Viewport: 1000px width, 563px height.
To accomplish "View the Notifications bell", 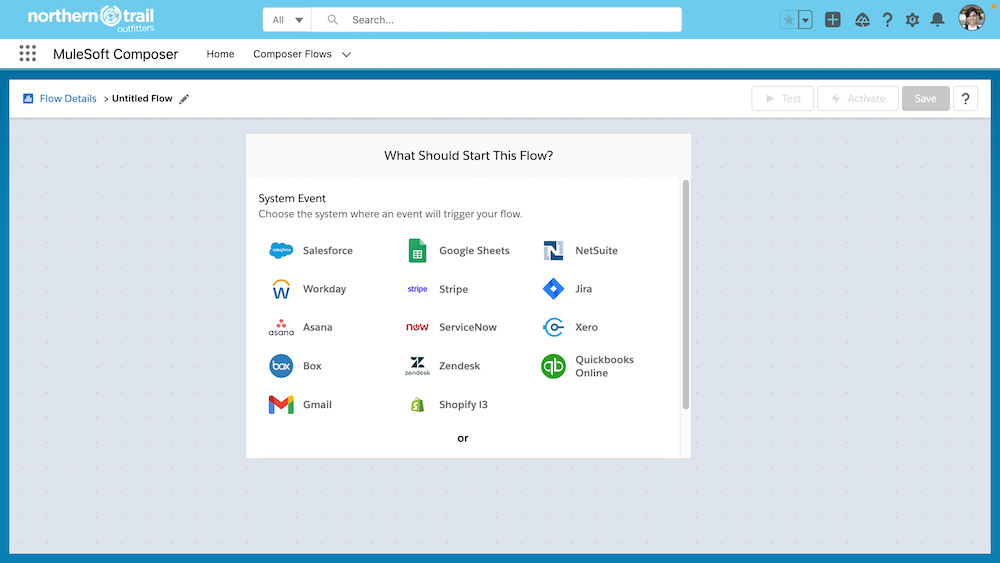I will click(937, 20).
